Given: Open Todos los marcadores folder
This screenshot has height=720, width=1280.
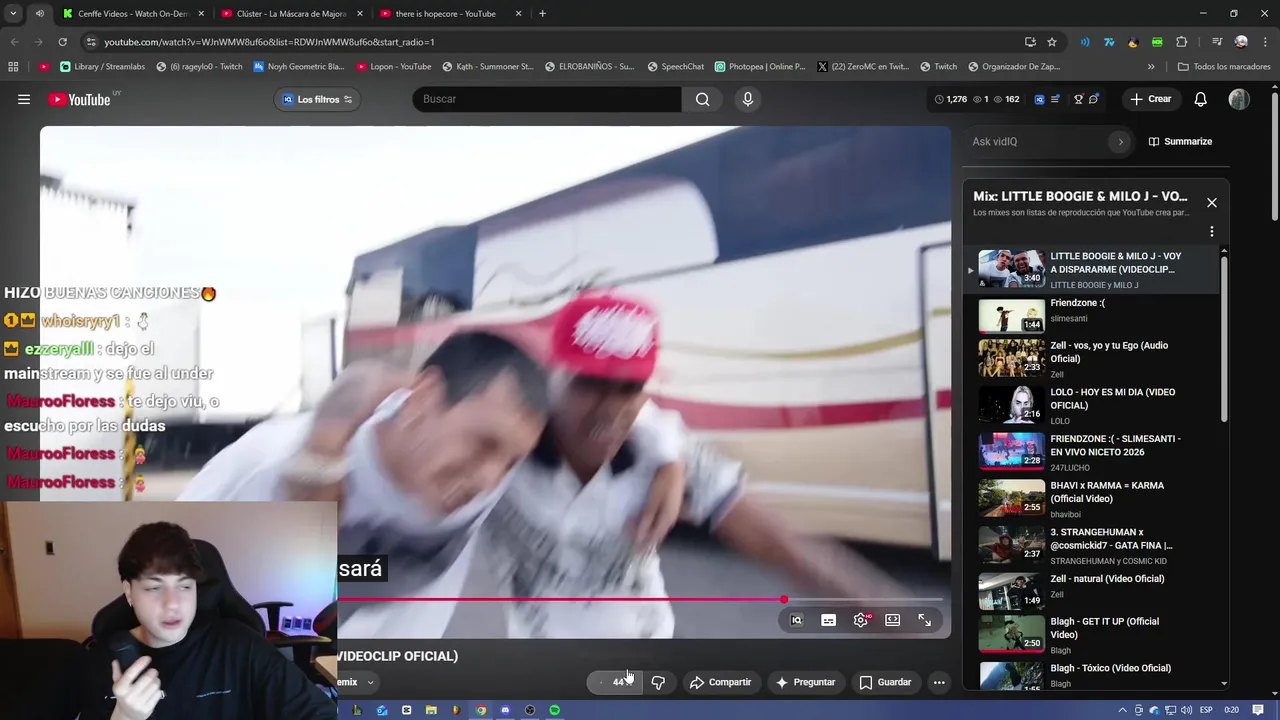Looking at the screenshot, I should pyautogui.click(x=1224, y=67).
